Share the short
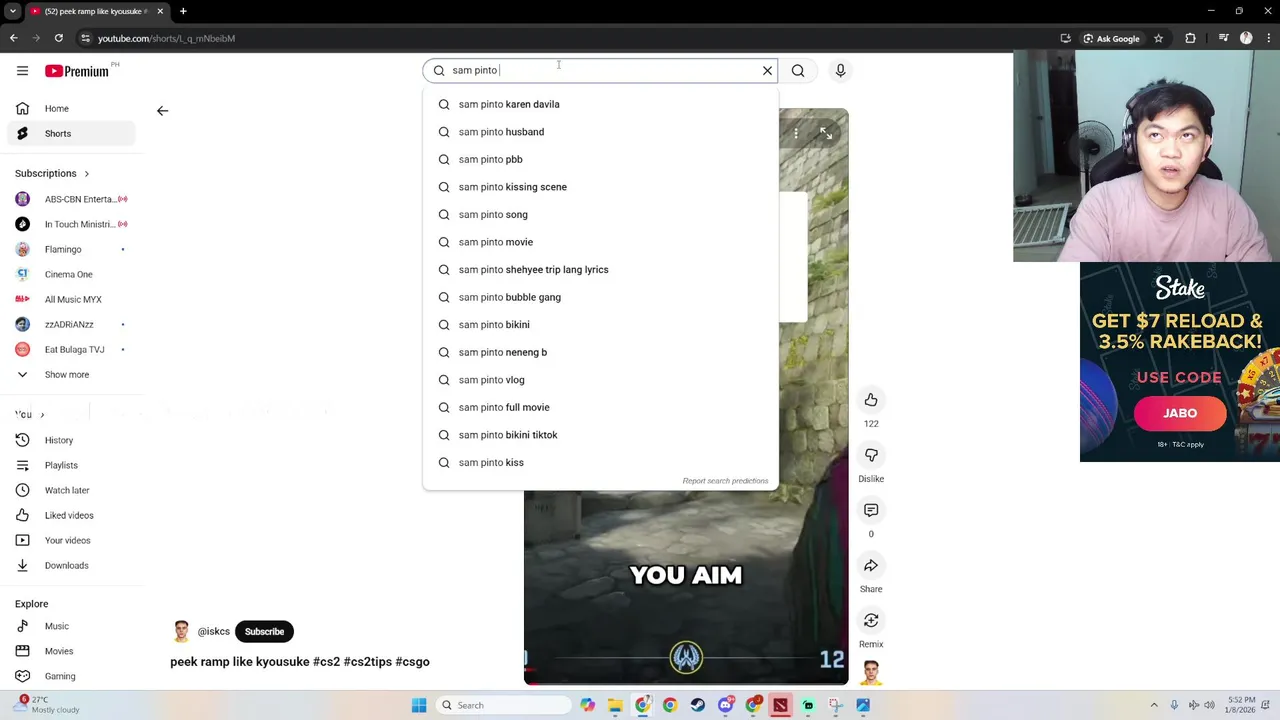 pos(871,565)
